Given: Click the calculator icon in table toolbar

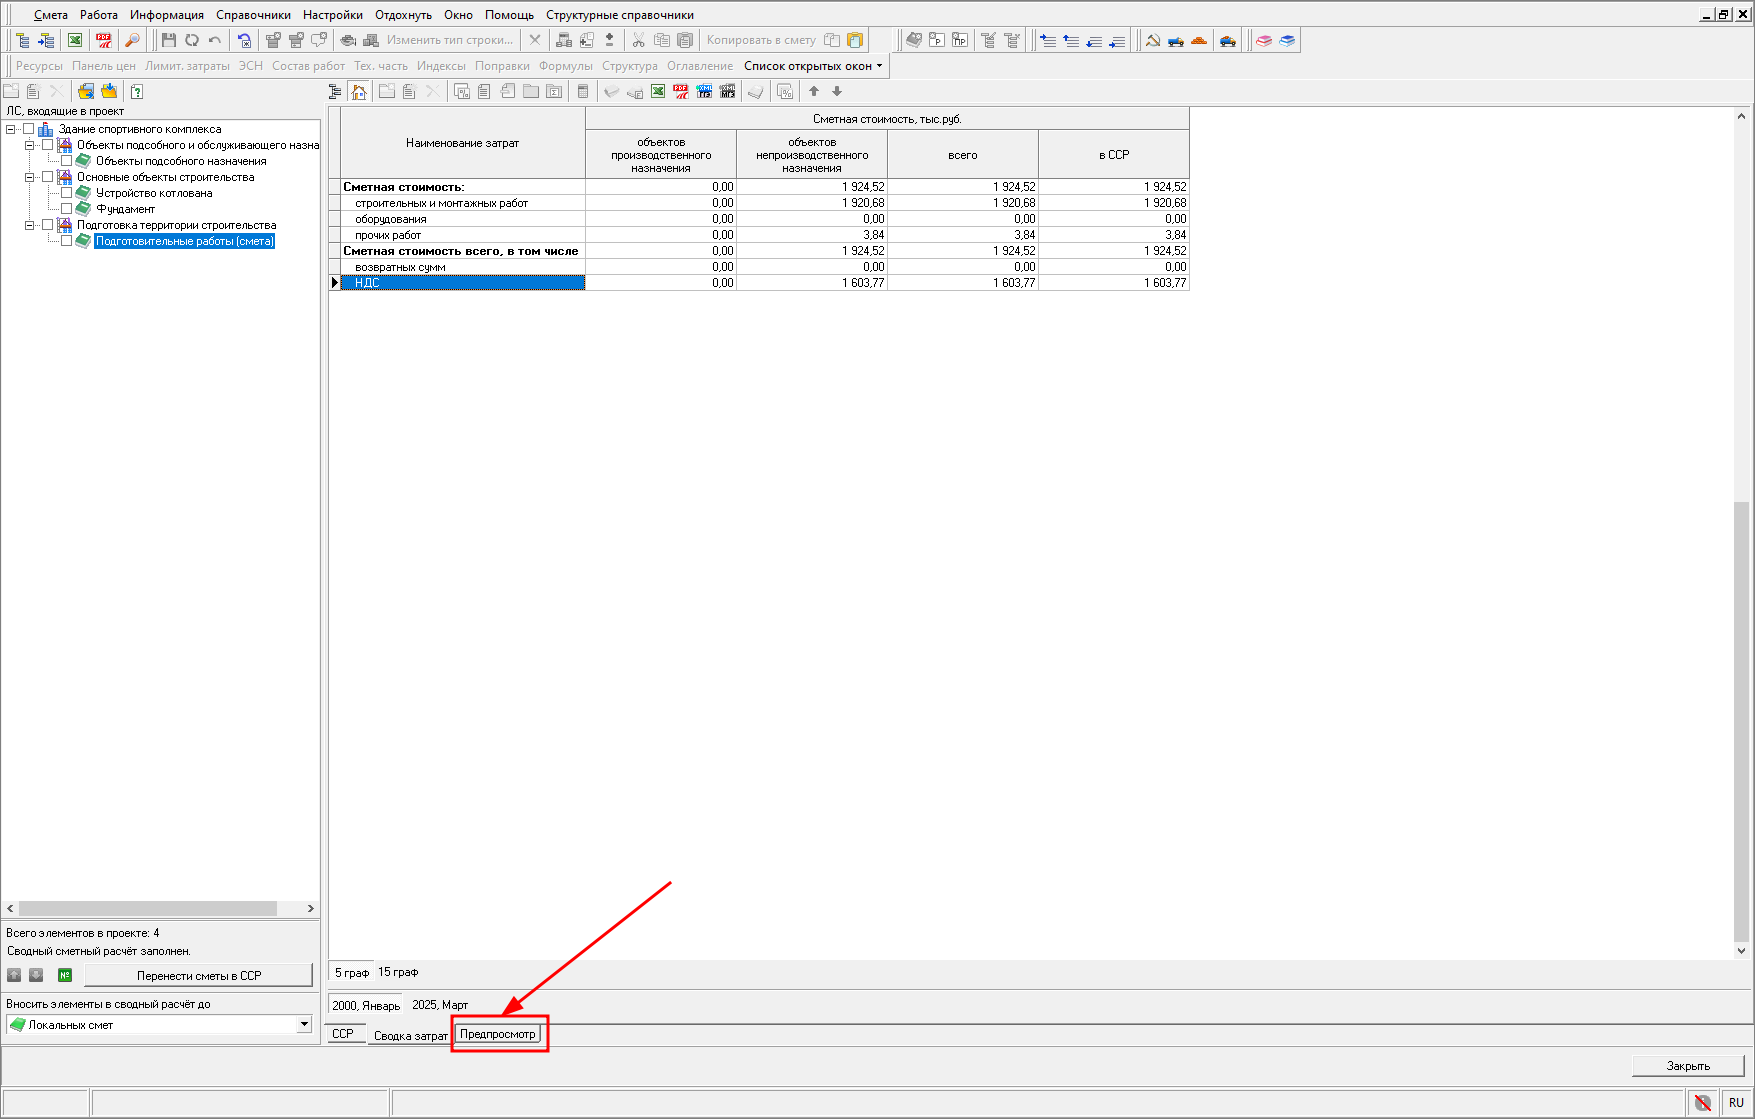Looking at the screenshot, I should click(x=583, y=91).
